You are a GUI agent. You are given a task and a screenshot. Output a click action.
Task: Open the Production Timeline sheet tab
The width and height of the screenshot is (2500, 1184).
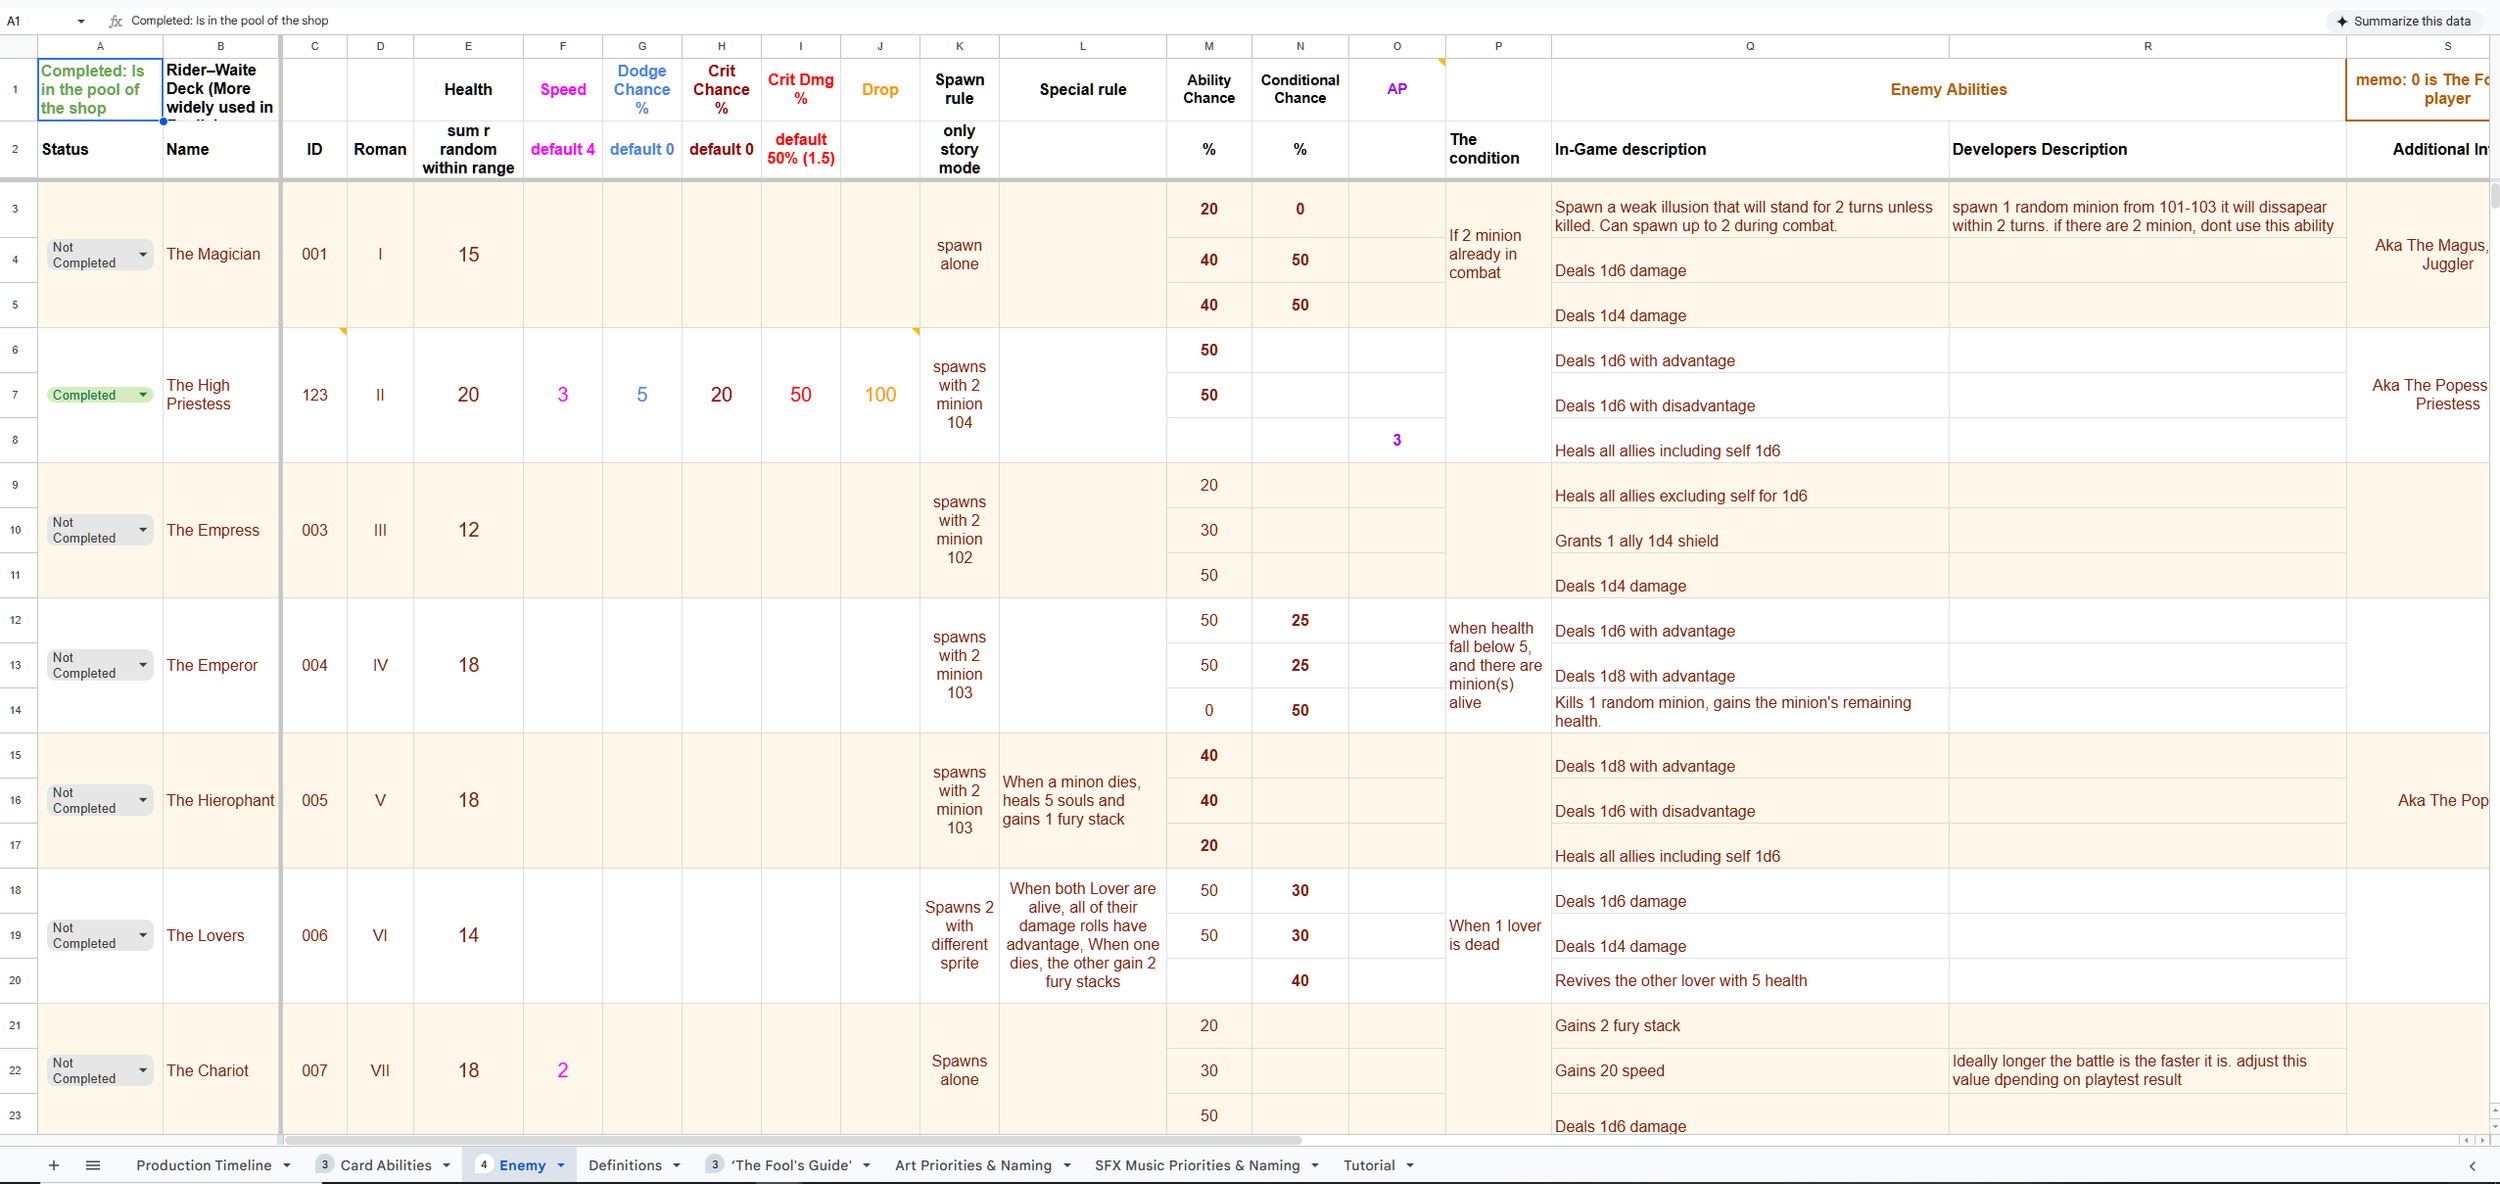204,1165
